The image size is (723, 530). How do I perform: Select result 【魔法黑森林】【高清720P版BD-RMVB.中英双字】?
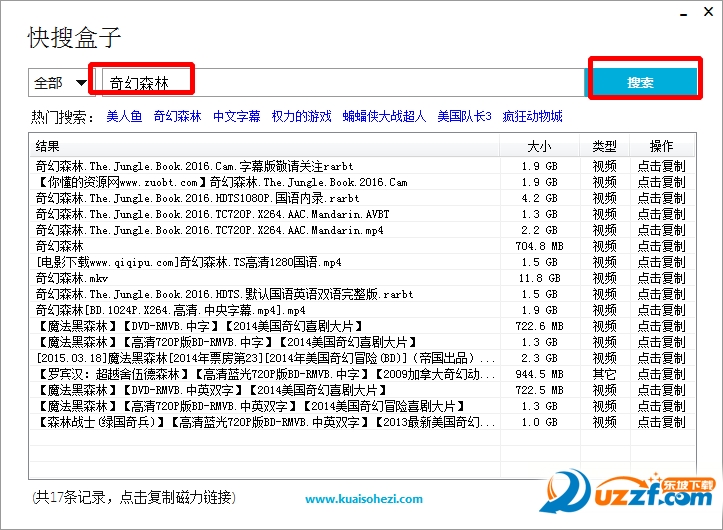(x=251, y=406)
